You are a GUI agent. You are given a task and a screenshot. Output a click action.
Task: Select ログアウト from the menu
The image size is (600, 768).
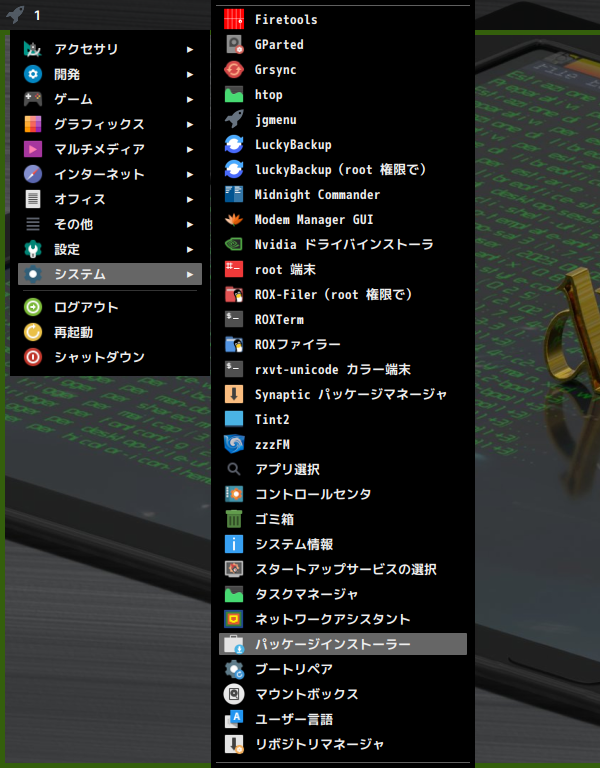pyautogui.click(x=110, y=307)
